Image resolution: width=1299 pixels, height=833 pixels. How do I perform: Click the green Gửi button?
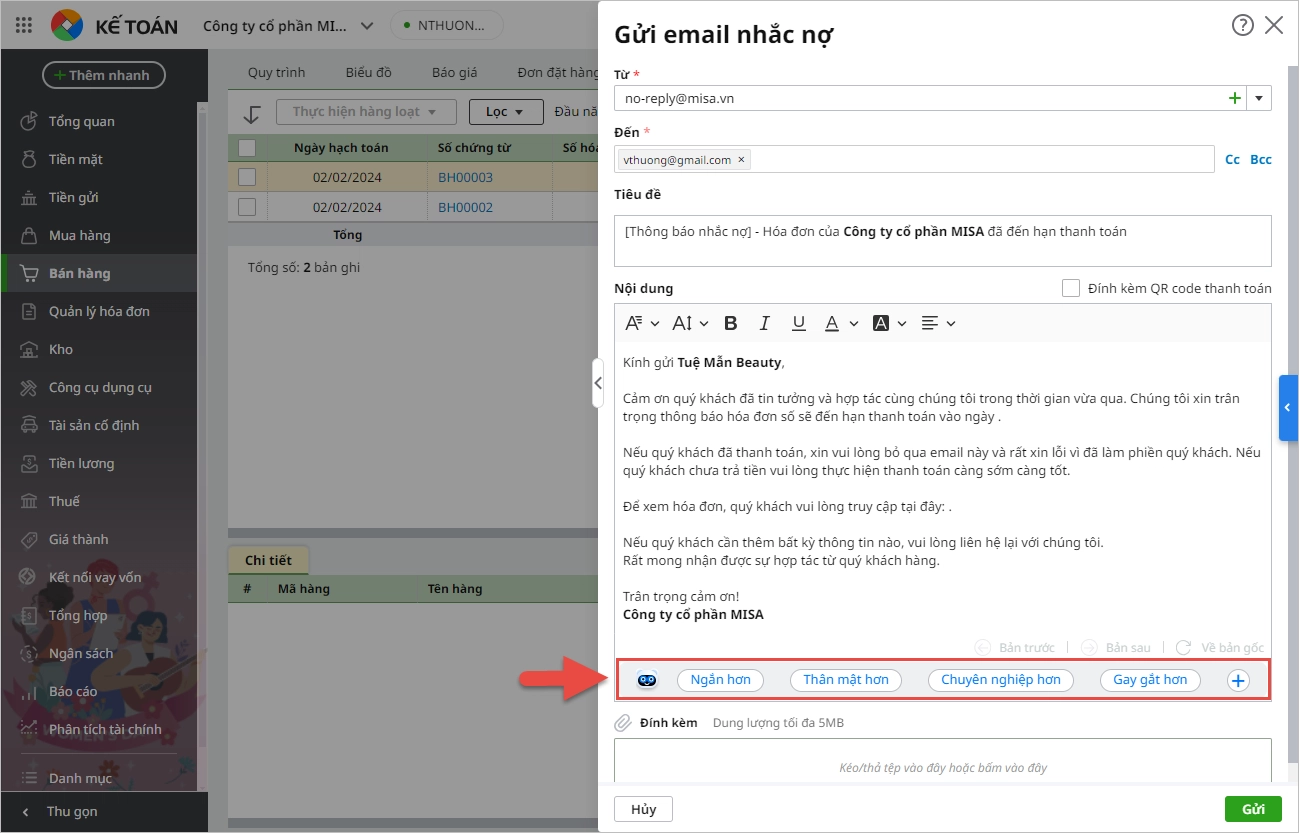(x=1252, y=809)
